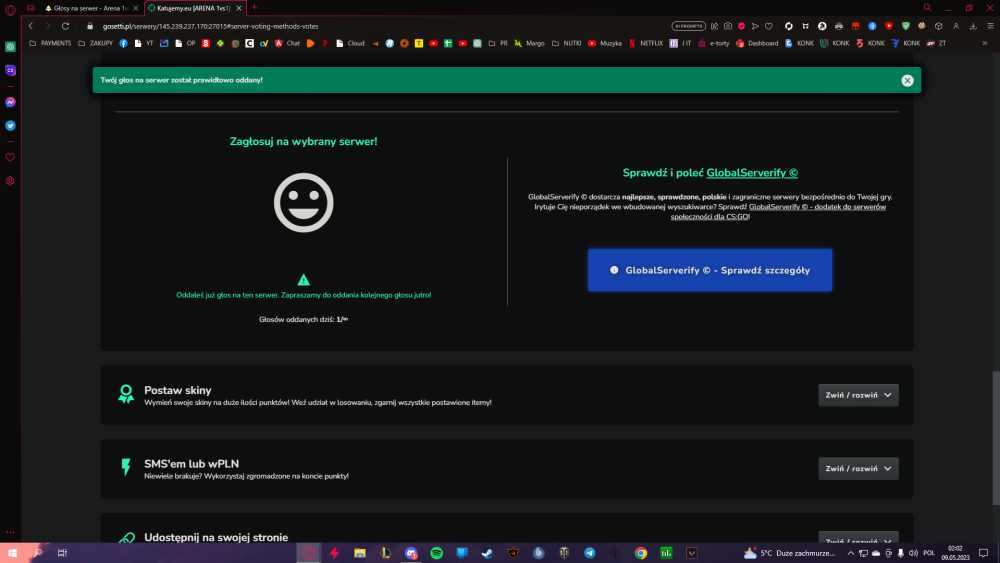Click the green shield extension icon

tap(906, 26)
